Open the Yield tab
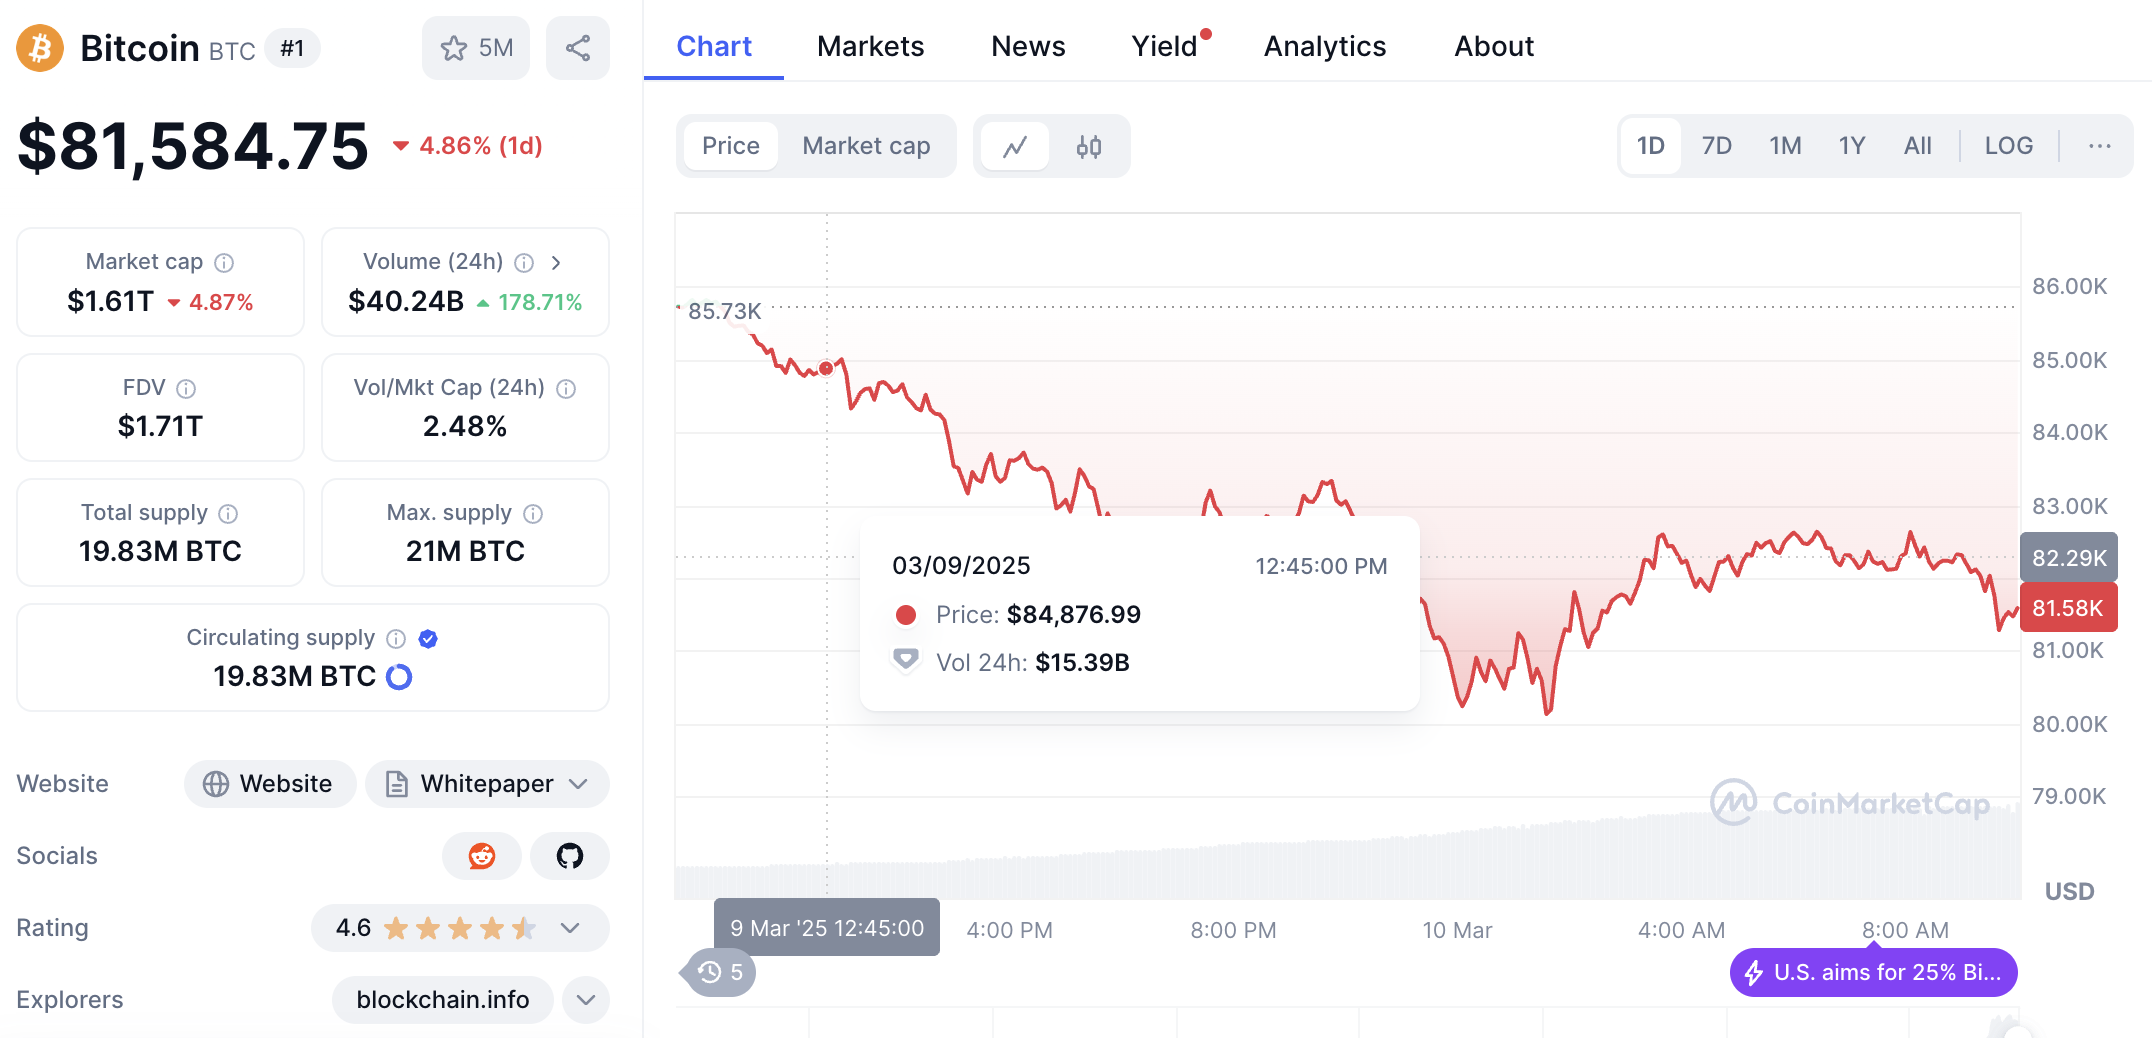This screenshot has width=2152, height=1038. [1166, 46]
